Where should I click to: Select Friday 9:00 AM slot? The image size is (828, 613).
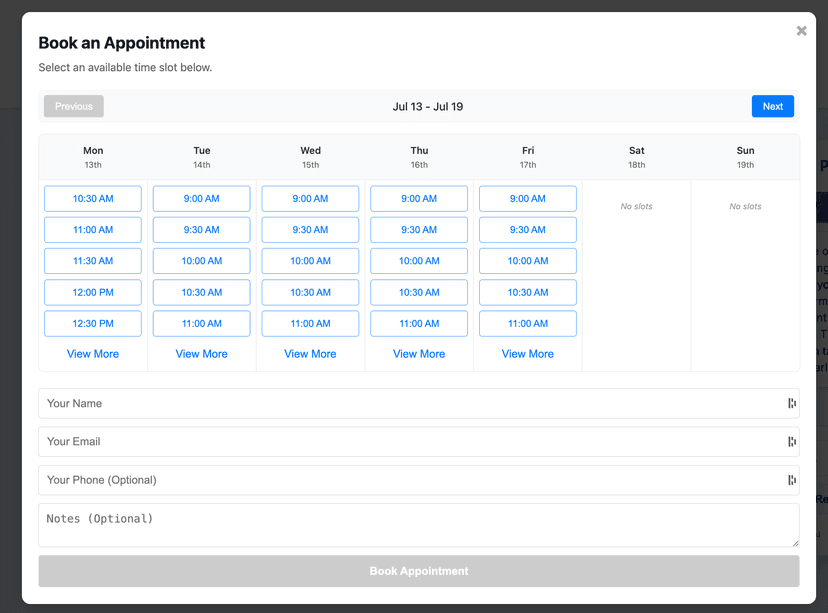[528, 199]
